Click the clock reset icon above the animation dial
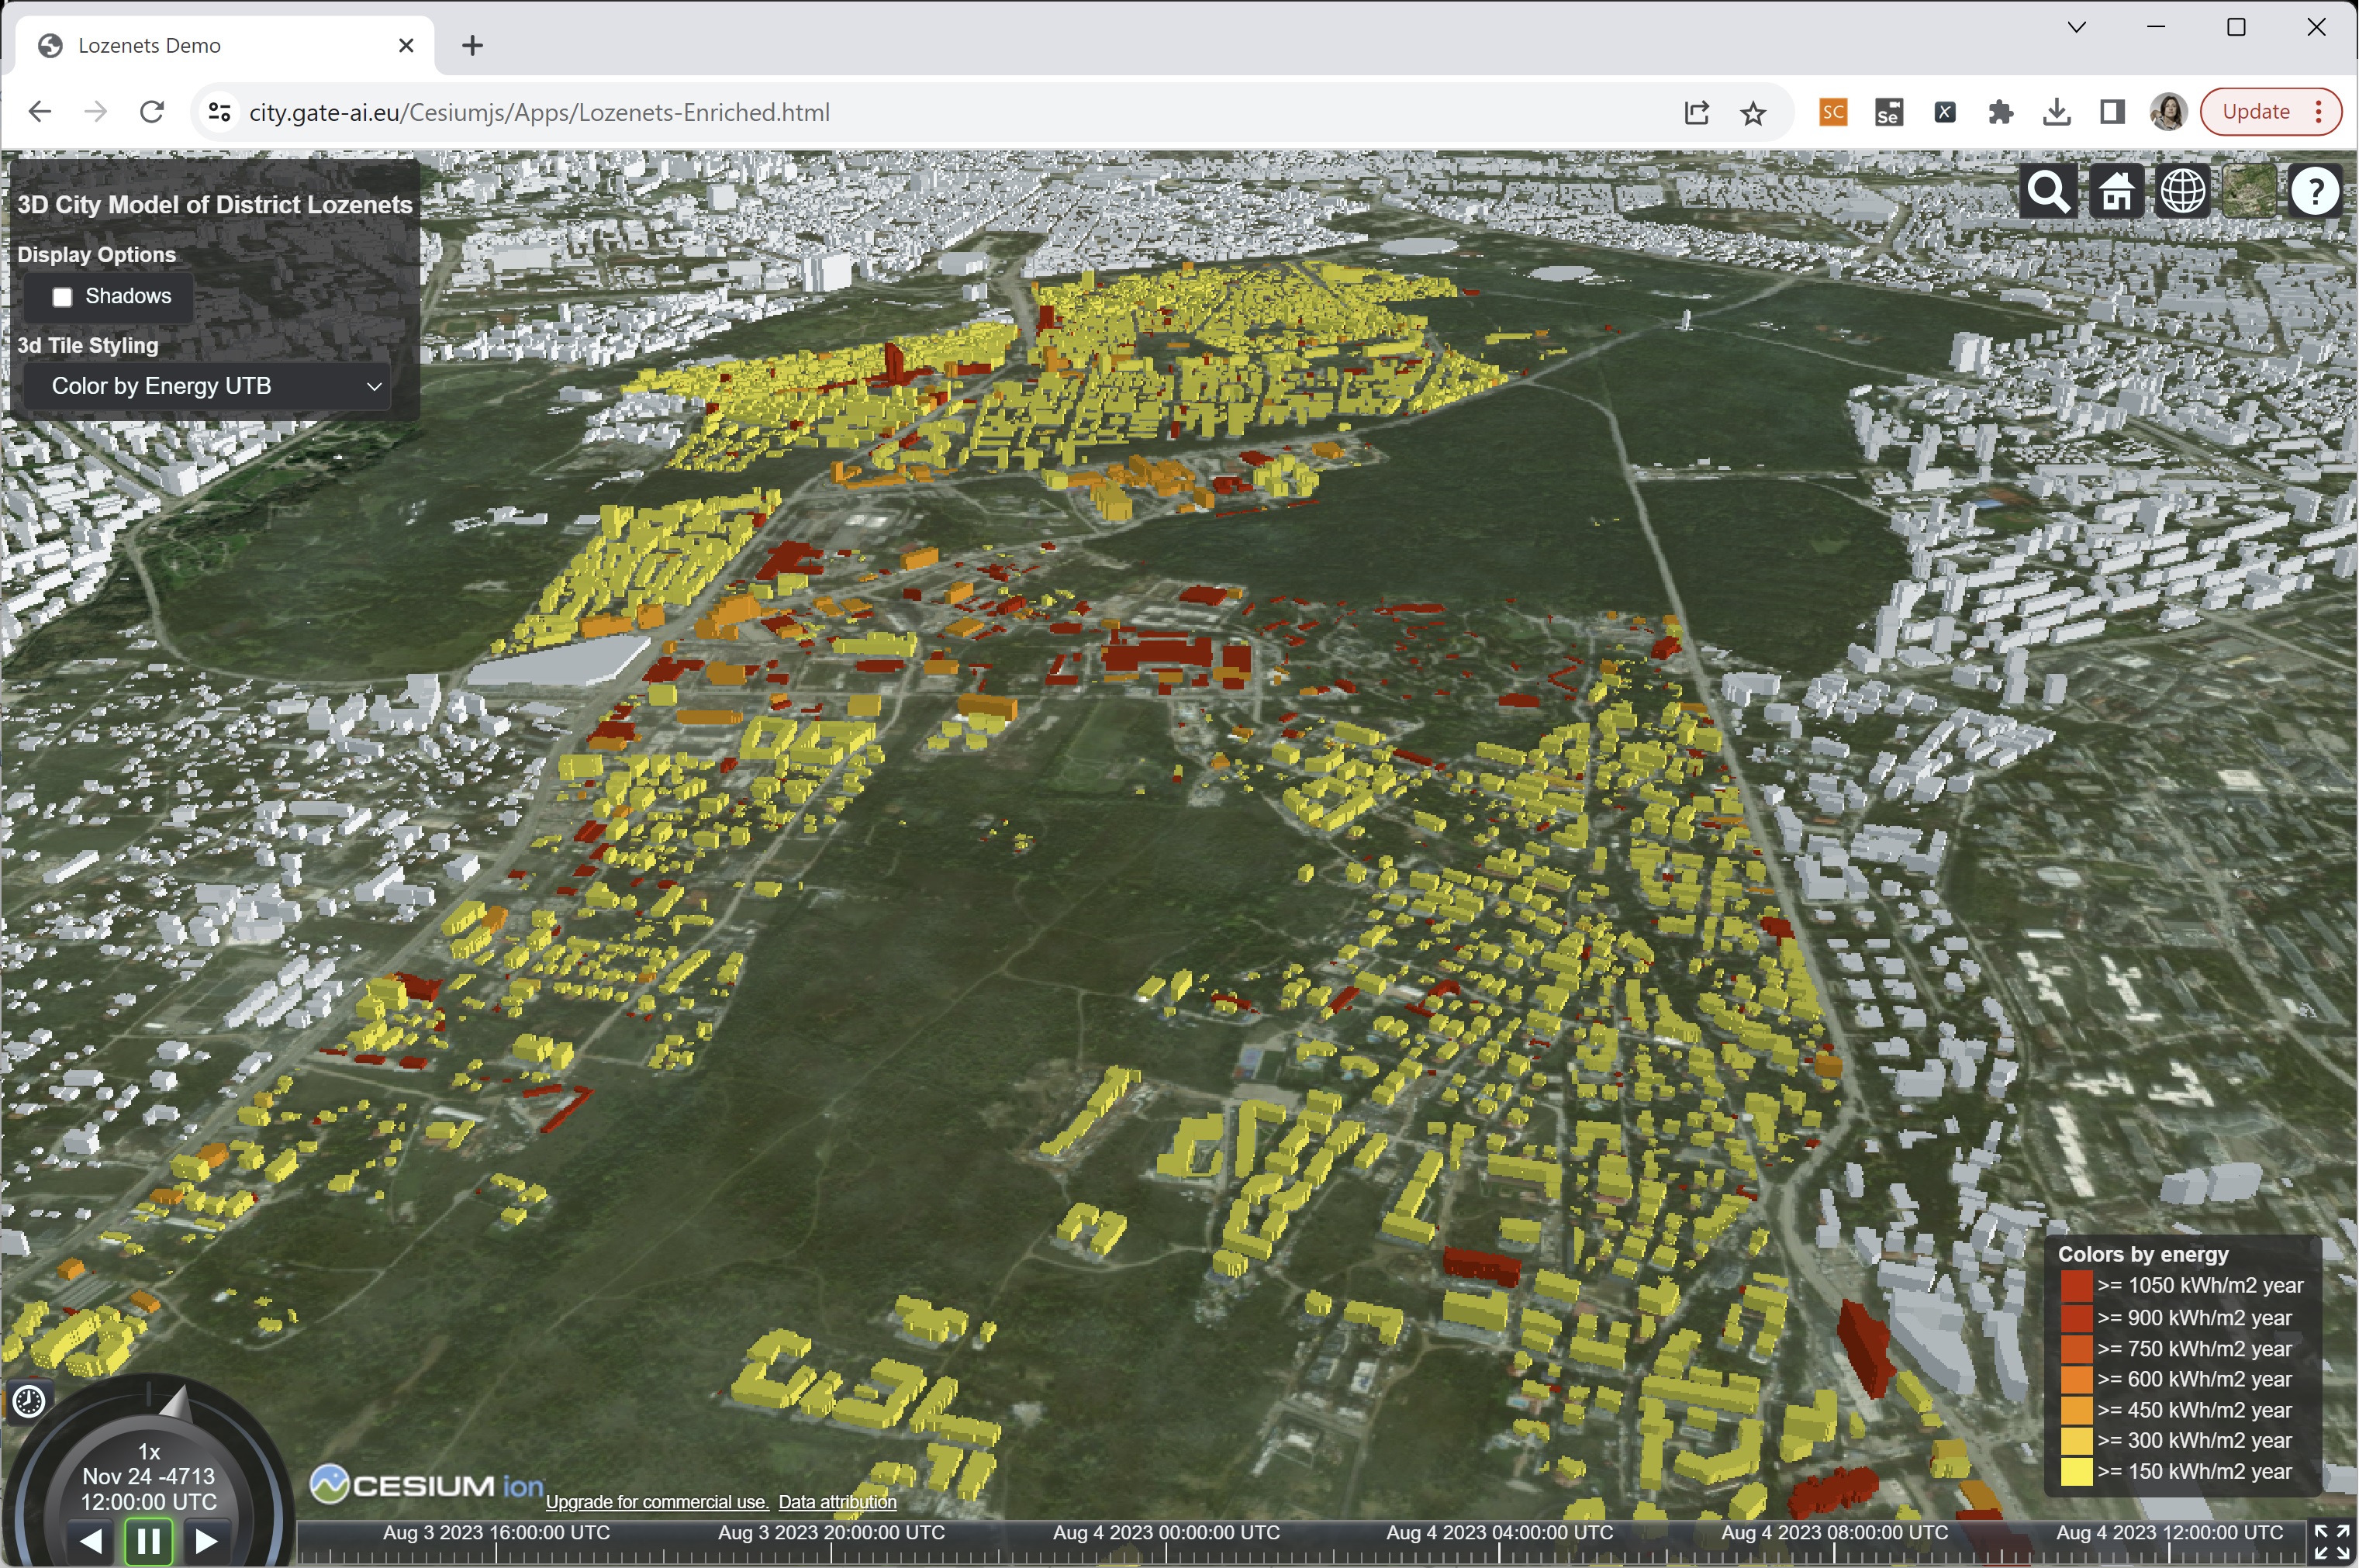2359x1568 pixels. coord(29,1402)
